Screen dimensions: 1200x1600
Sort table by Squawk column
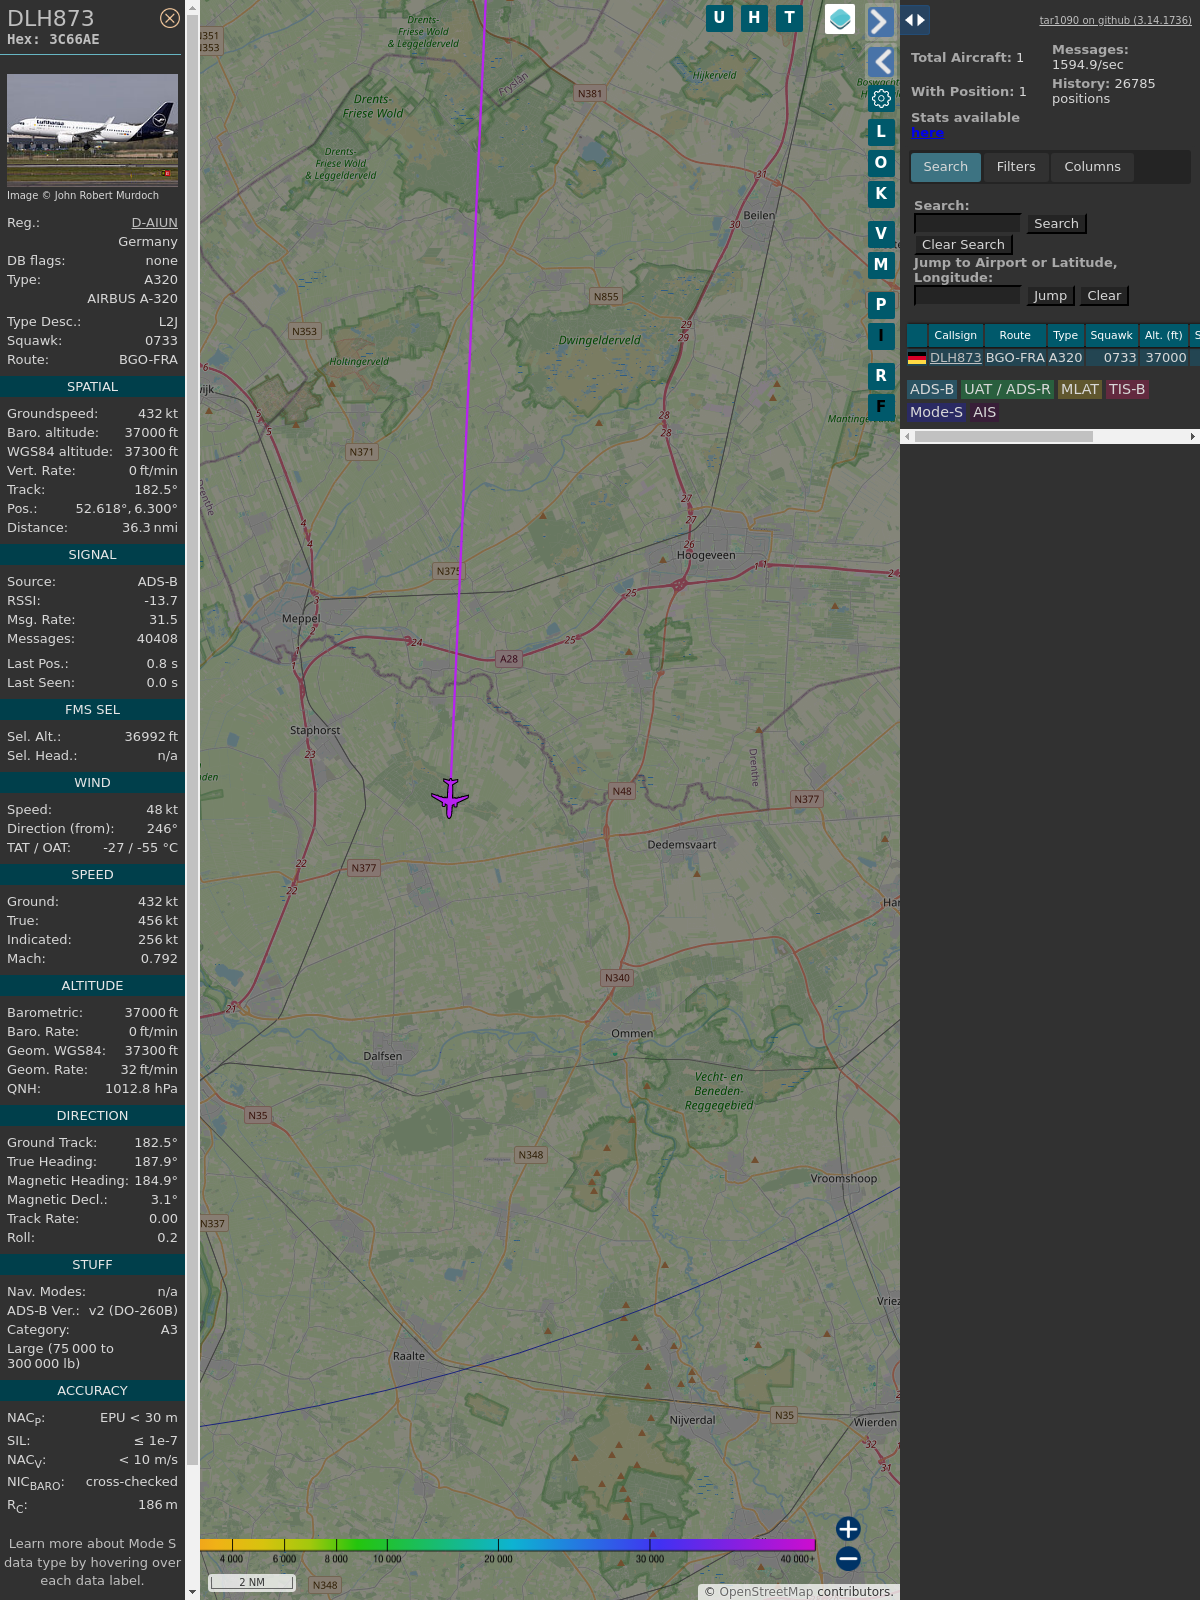pyautogui.click(x=1111, y=336)
